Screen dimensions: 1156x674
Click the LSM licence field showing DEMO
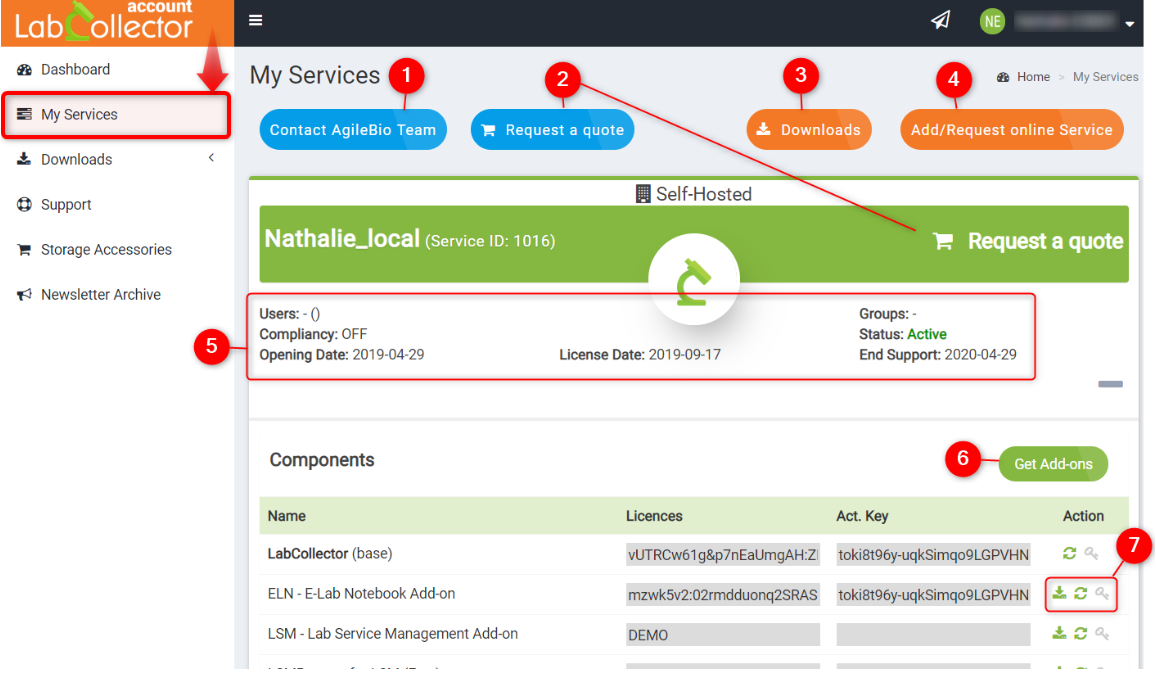coord(722,634)
